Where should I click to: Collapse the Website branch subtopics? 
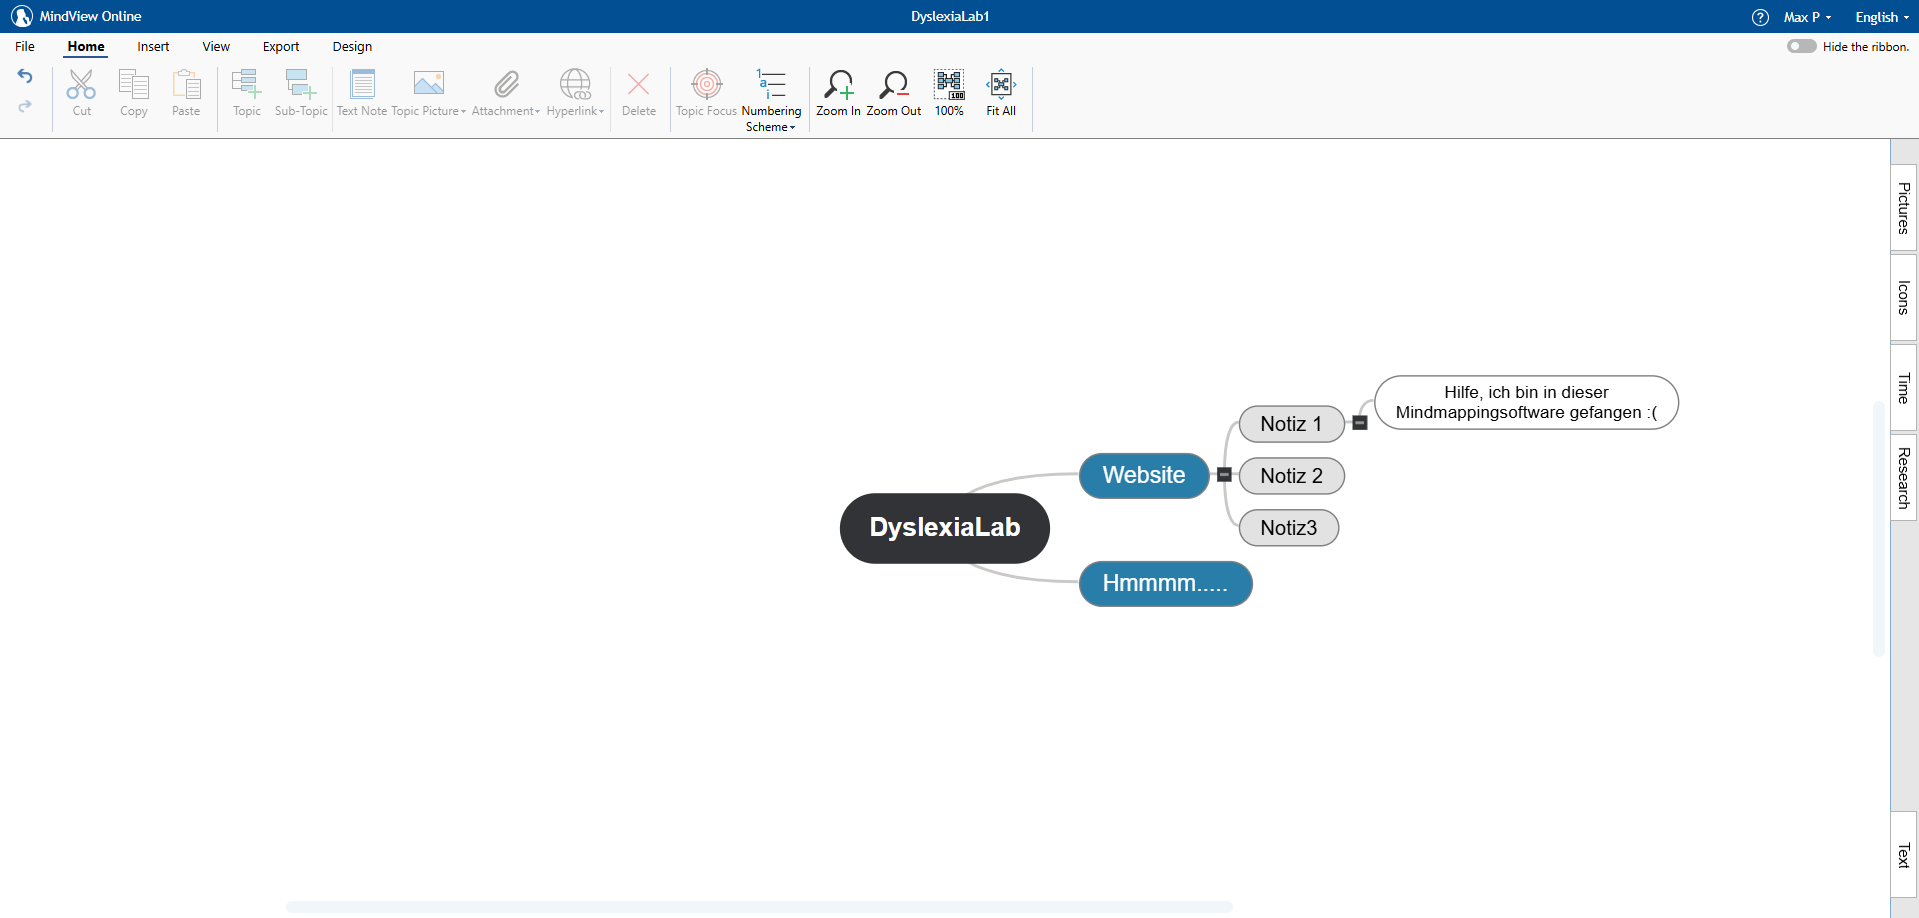(x=1224, y=475)
